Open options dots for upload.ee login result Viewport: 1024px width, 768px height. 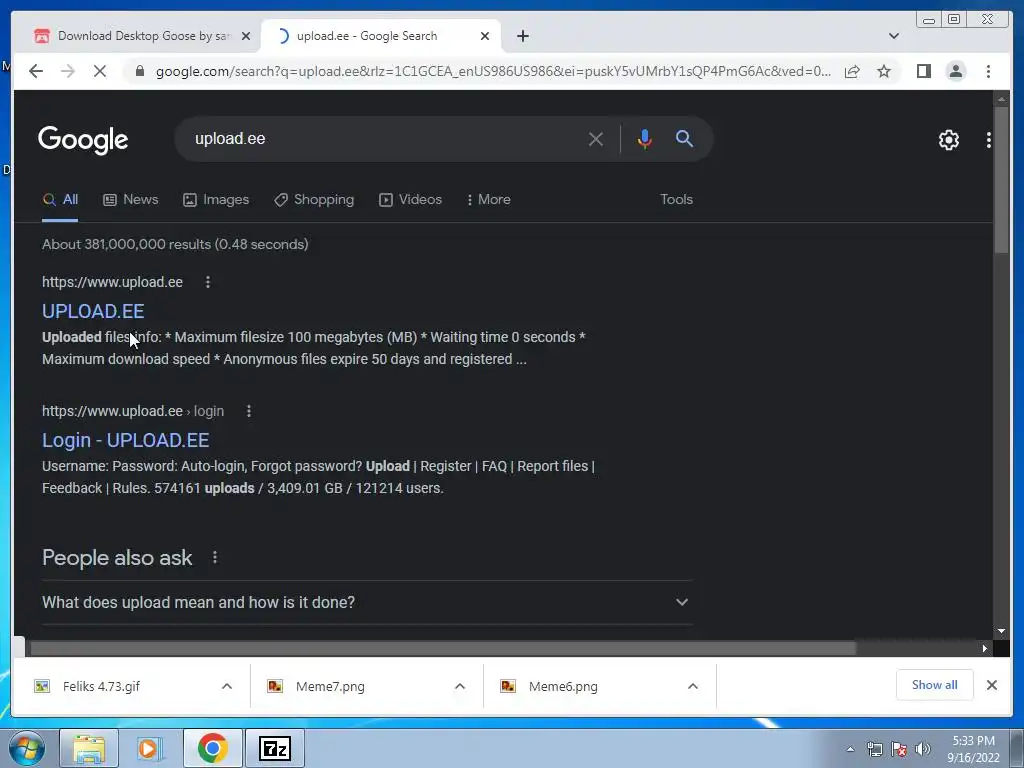(x=249, y=411)
